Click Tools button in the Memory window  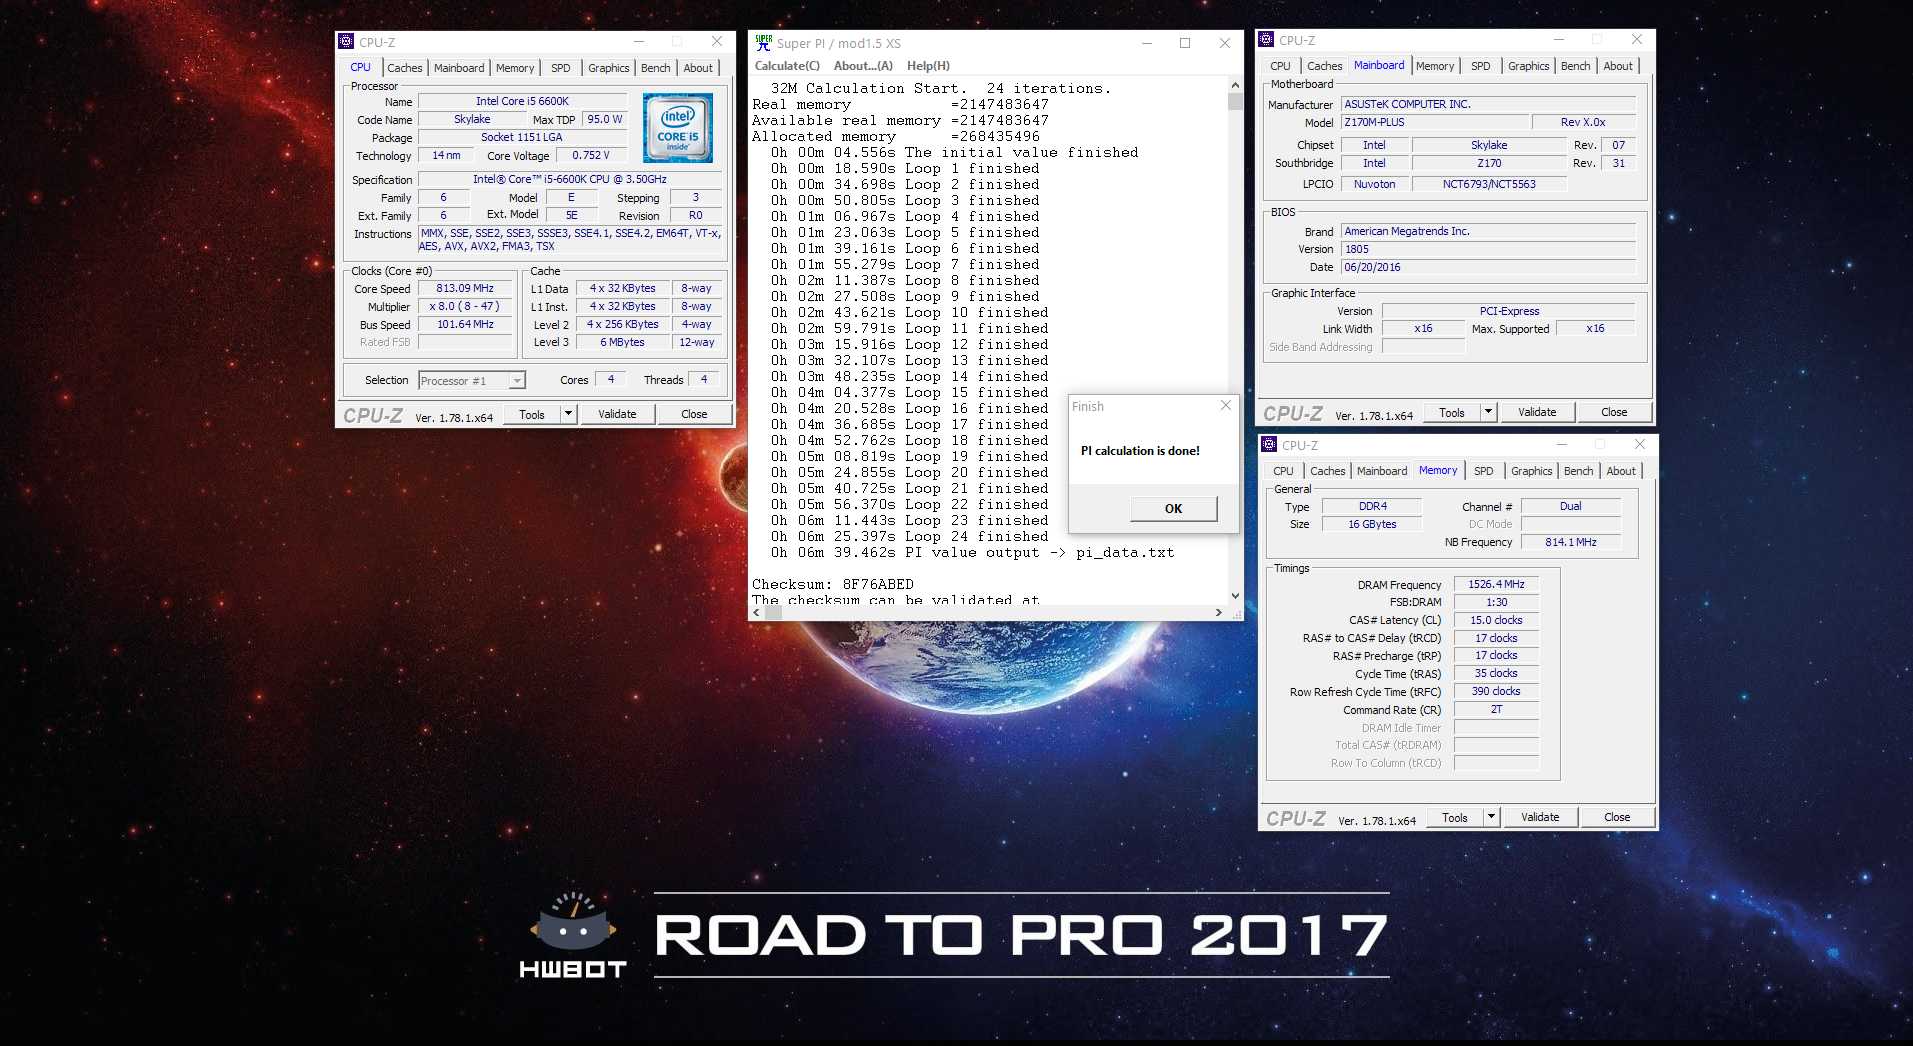(1455, 817)
